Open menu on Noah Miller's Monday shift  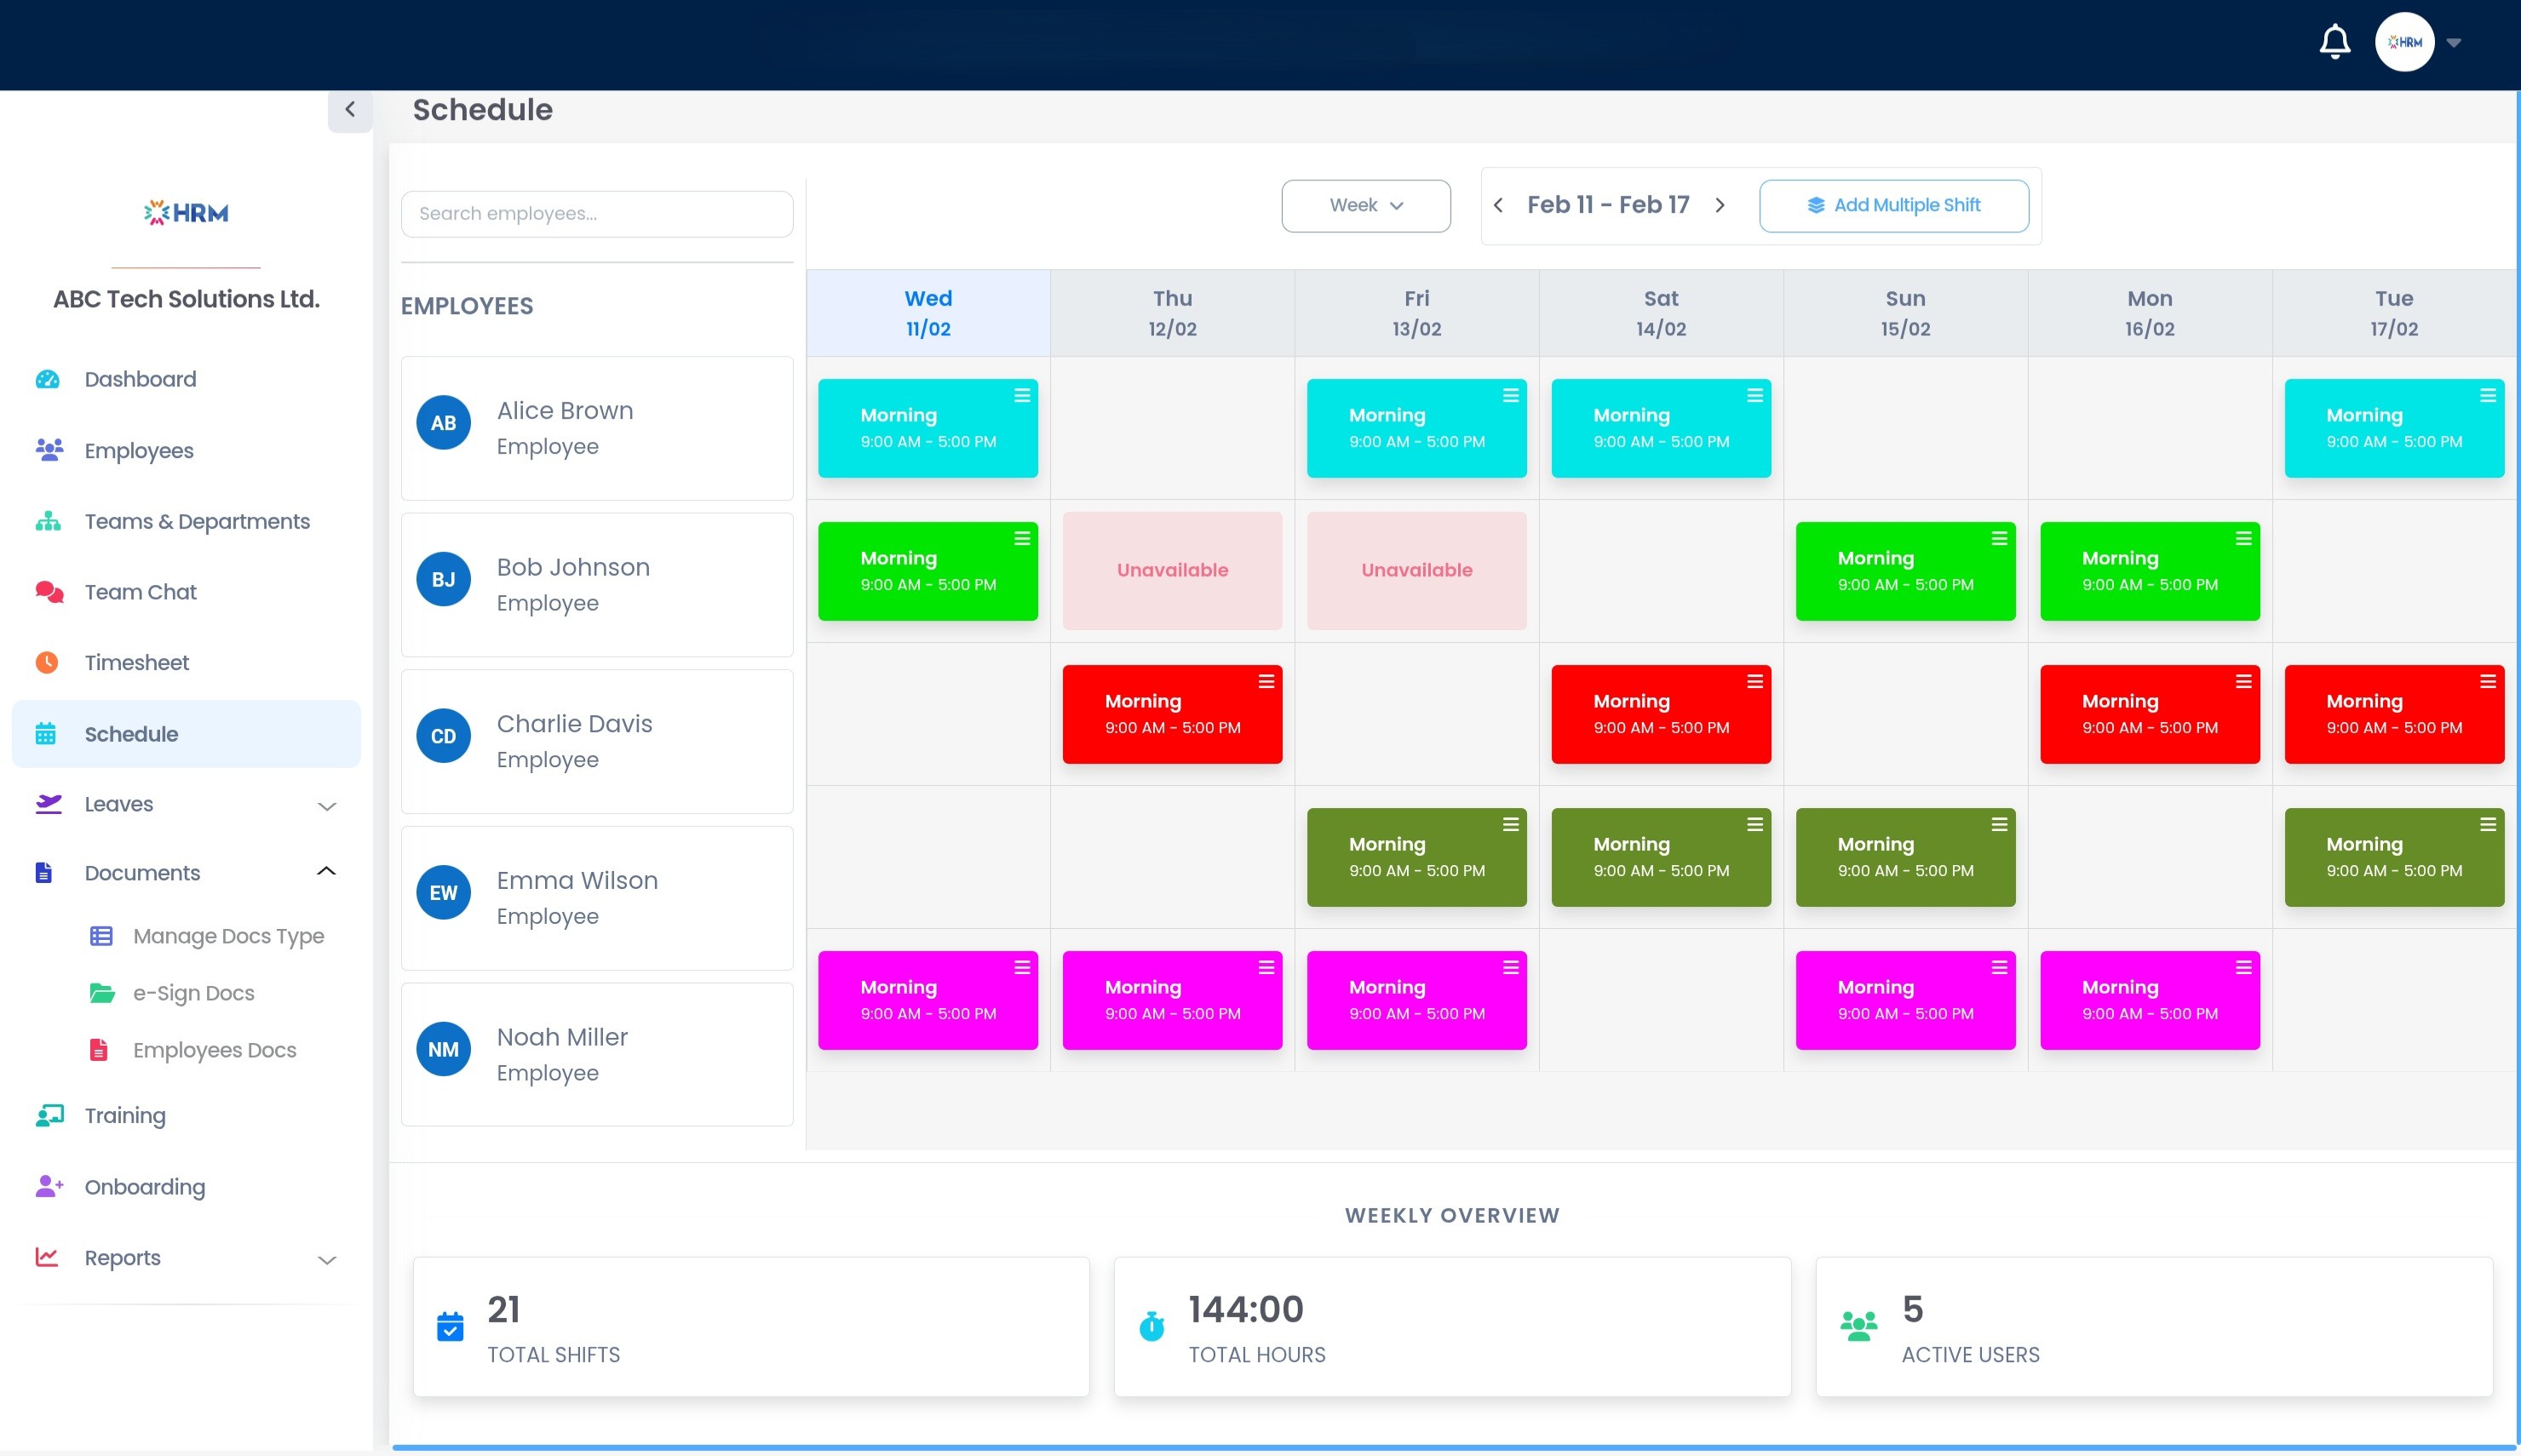pos(2243,968)
